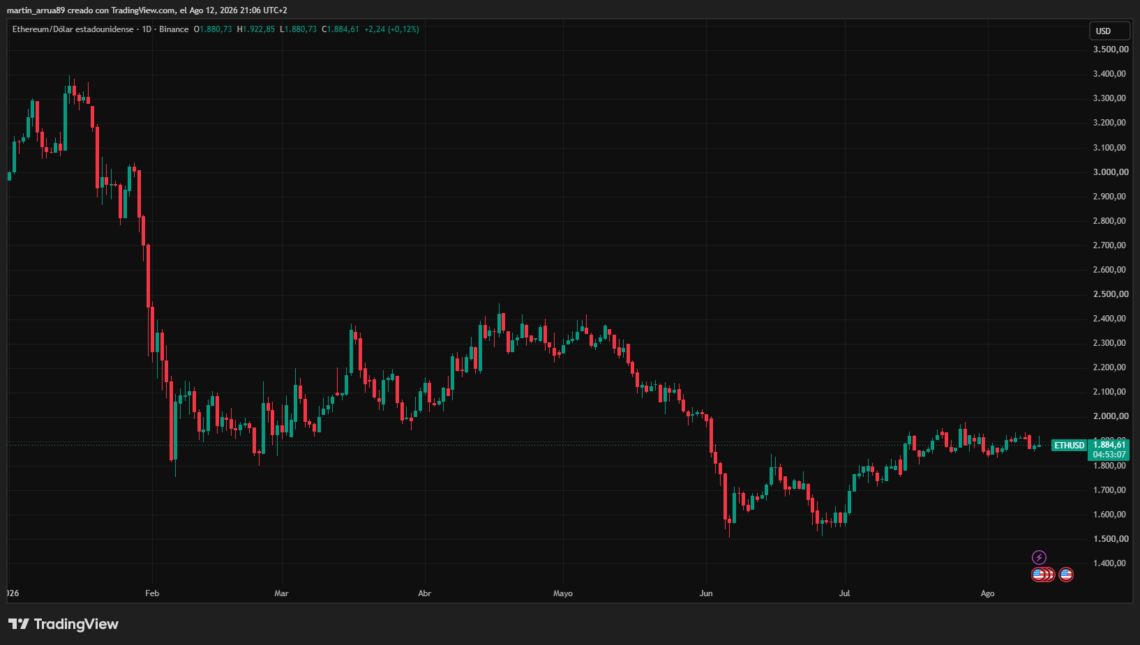
Task: Click the 2.600,00 price scale label
Action: click(x=1110, y=270)
